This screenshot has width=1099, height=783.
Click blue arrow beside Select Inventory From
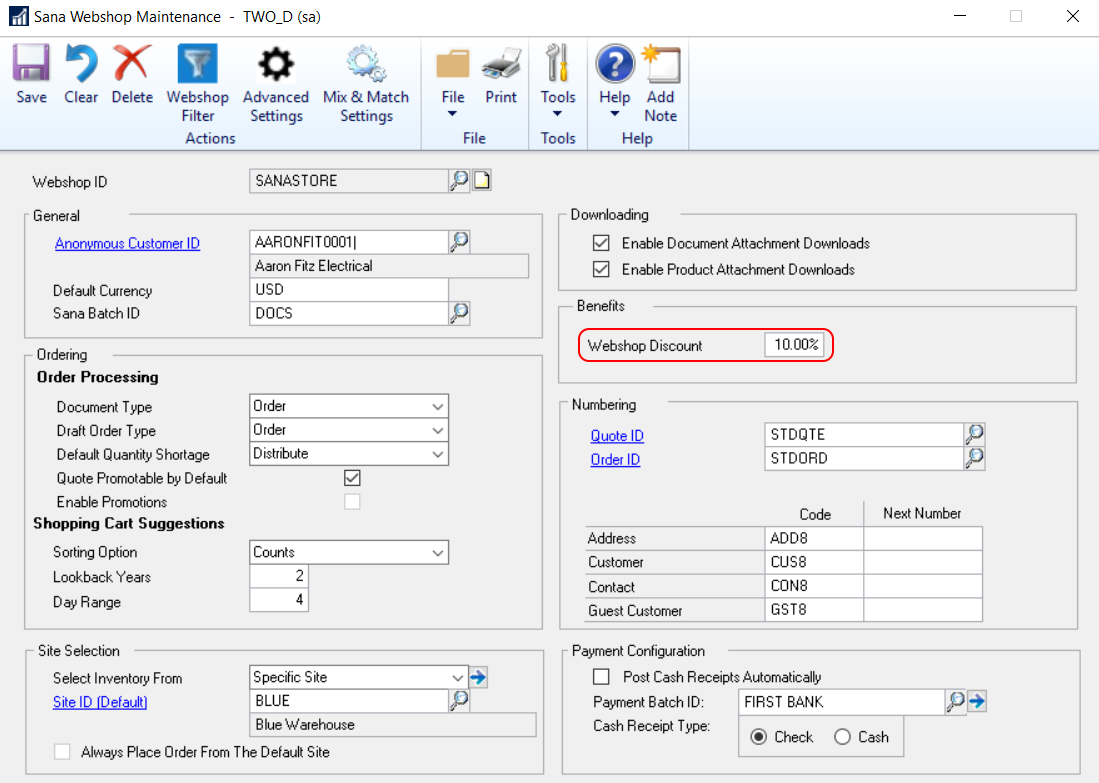(478, 677)
